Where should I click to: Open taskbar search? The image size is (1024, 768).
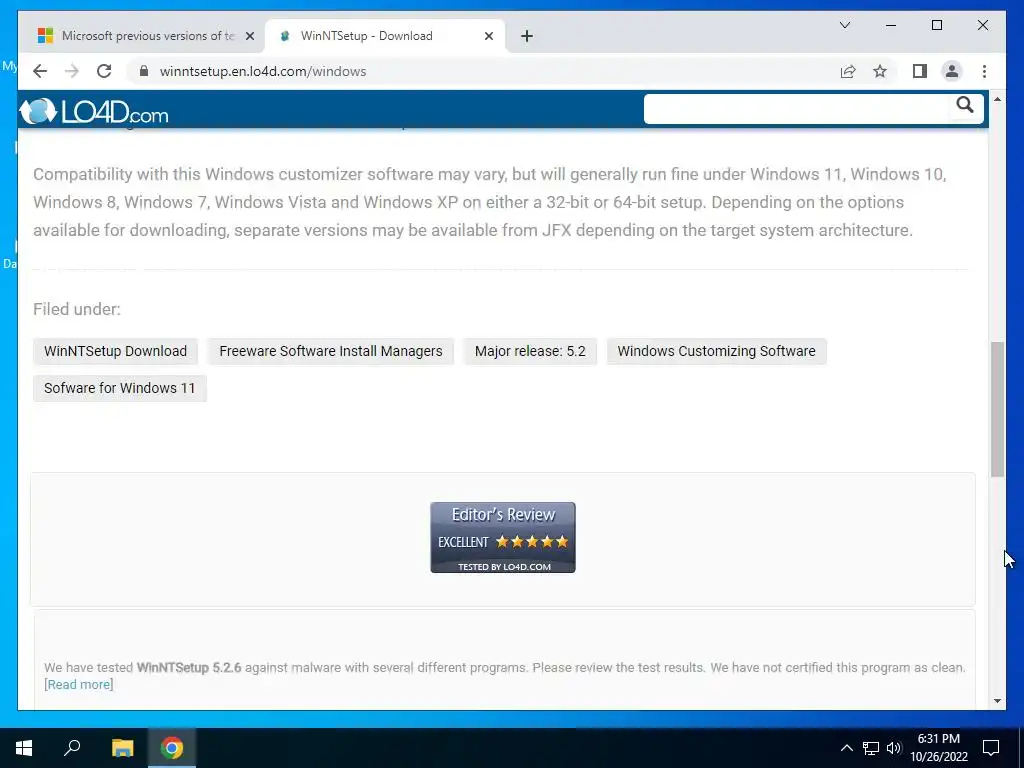(72, 748)
